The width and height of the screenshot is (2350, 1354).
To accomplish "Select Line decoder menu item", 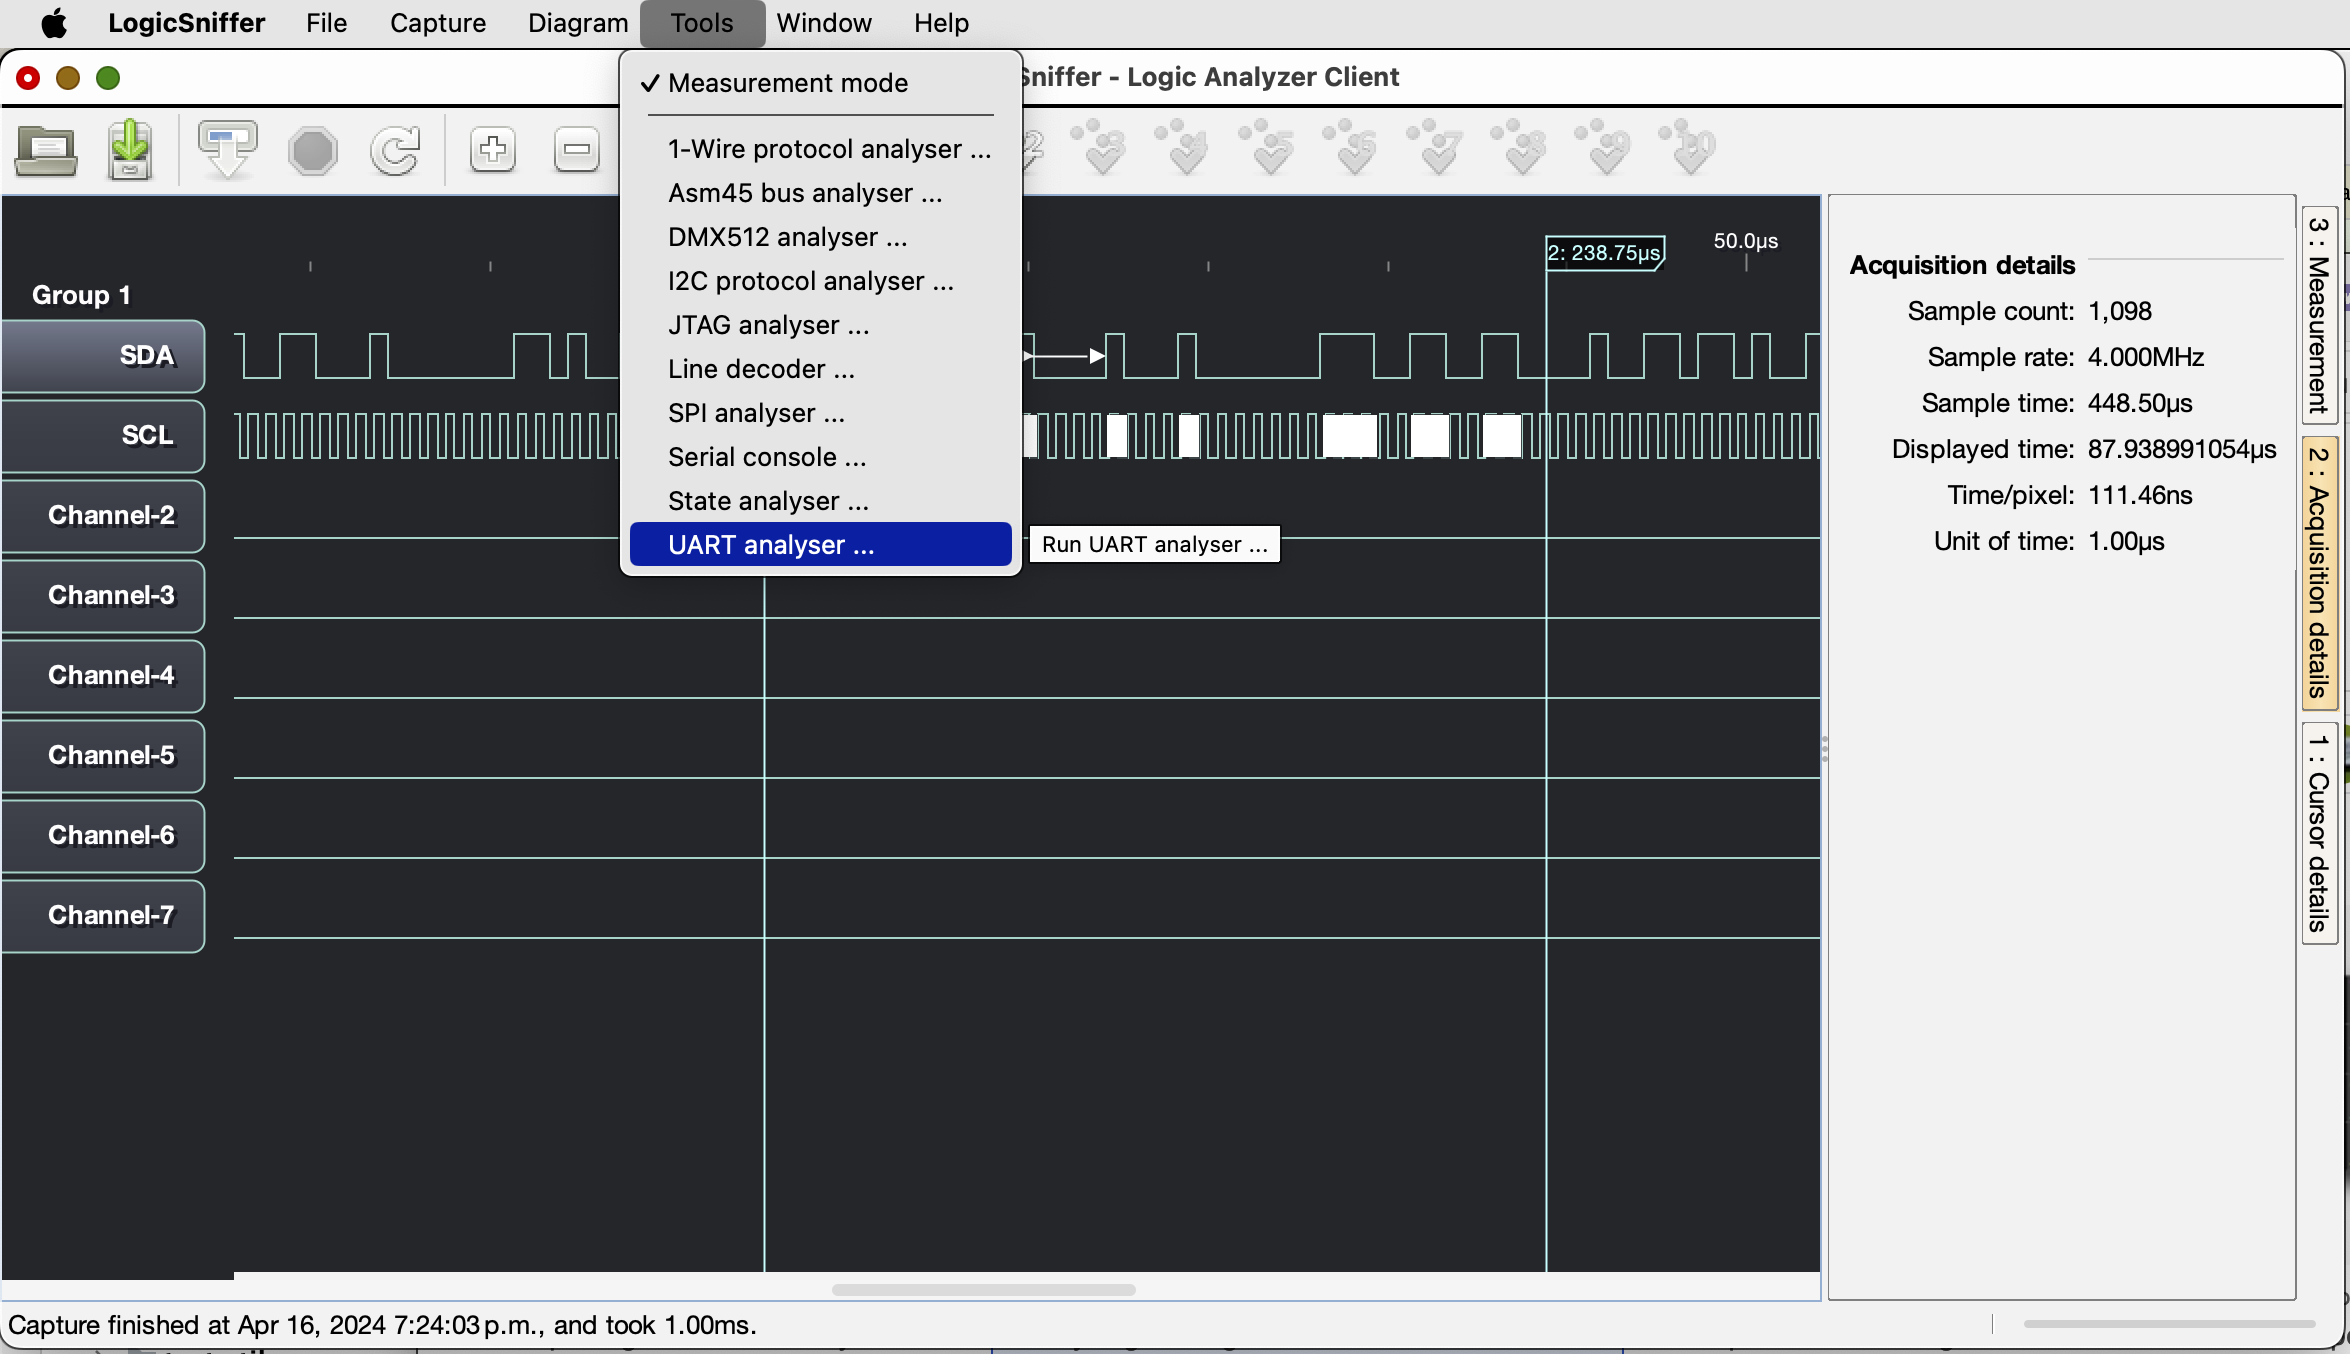I will pyautogui.click(x=820, y=369).
